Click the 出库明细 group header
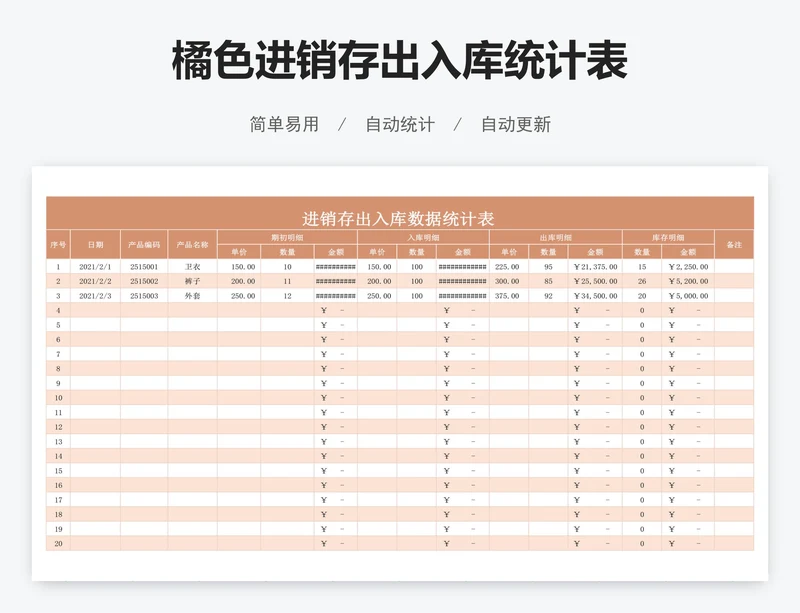Image resolution: width=800 pixels, height=613 pixels. [556, 237]
